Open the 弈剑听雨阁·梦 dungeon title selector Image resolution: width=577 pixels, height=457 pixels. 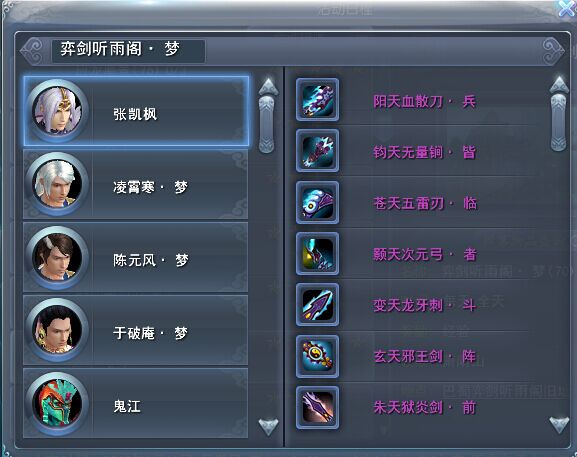128,50
